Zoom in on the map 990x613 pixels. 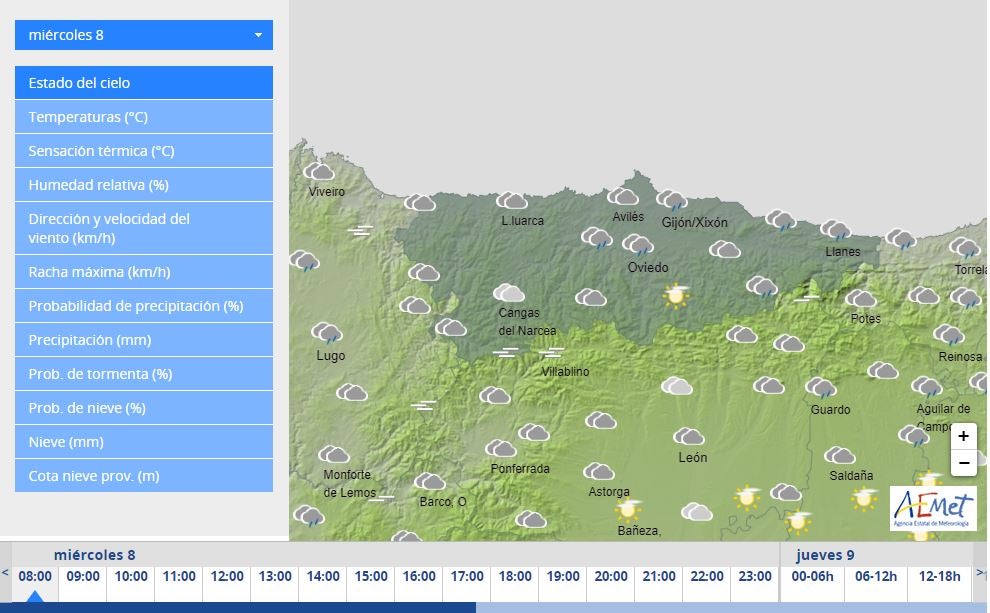[x=963, y=436]
